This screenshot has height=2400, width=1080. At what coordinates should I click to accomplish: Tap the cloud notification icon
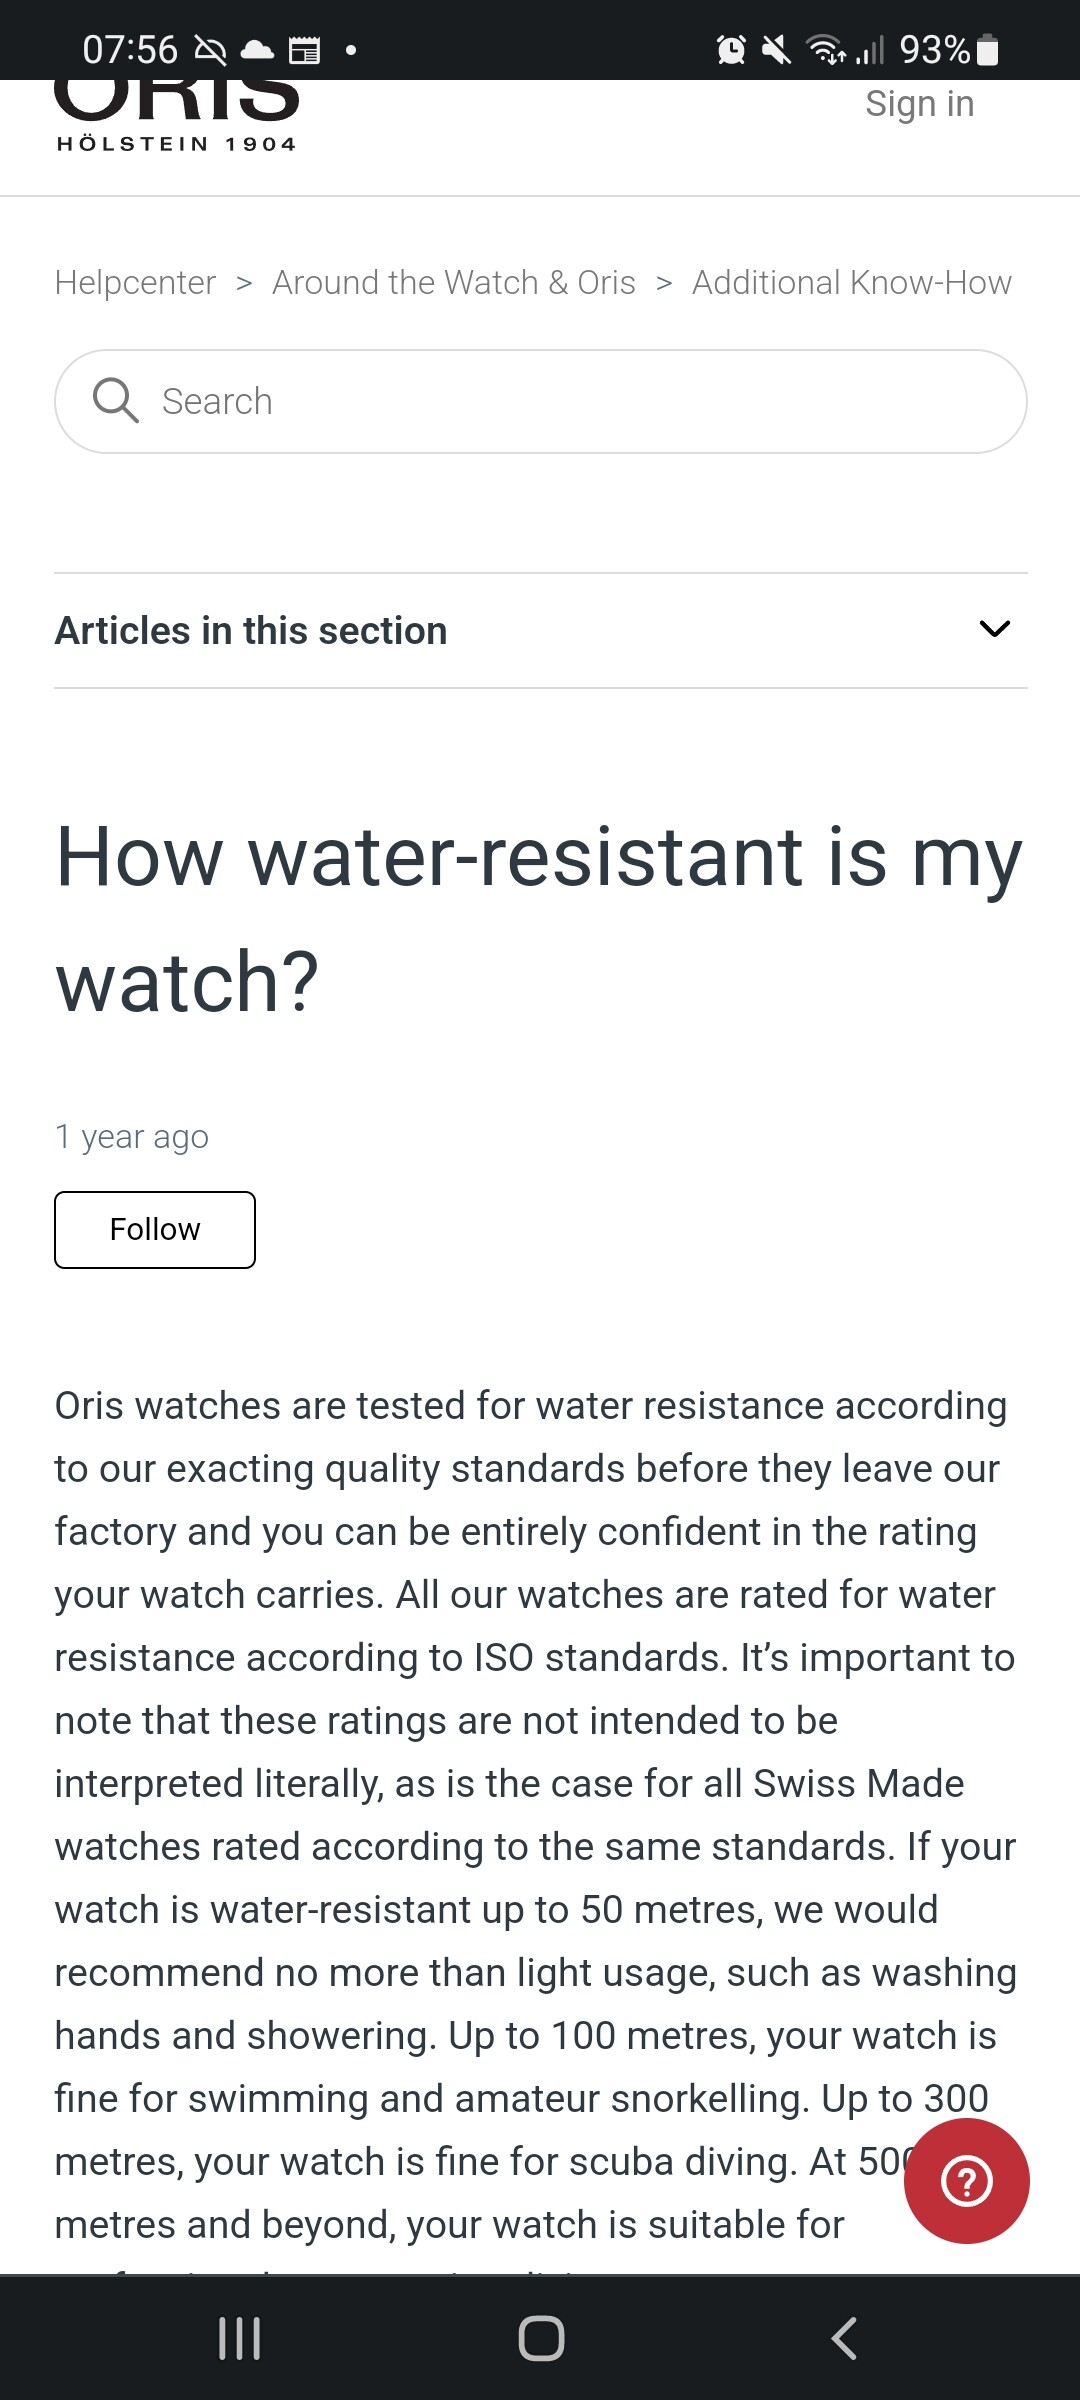click(x=257, y=50)
